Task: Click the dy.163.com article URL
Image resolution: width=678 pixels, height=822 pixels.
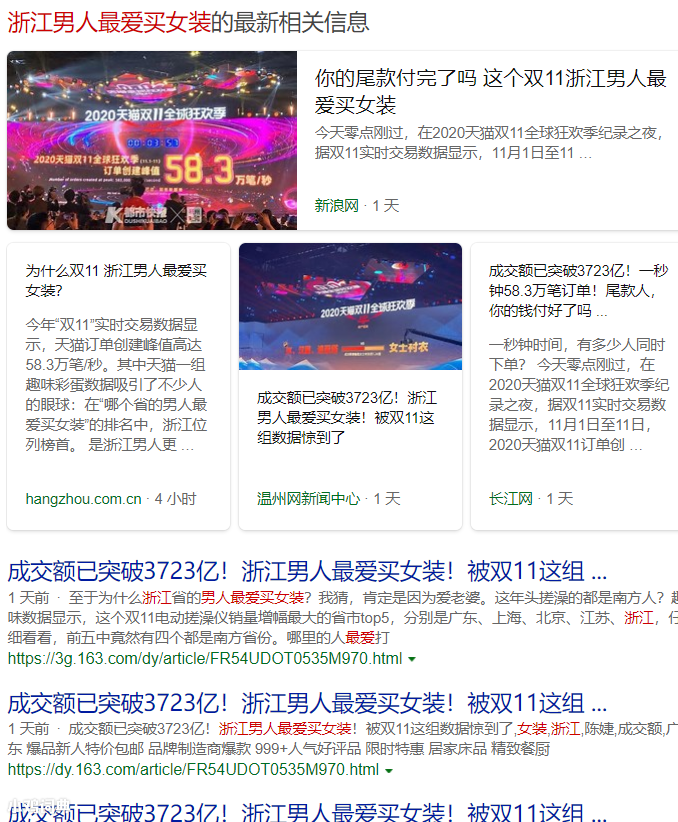Action: coord(193,770)
